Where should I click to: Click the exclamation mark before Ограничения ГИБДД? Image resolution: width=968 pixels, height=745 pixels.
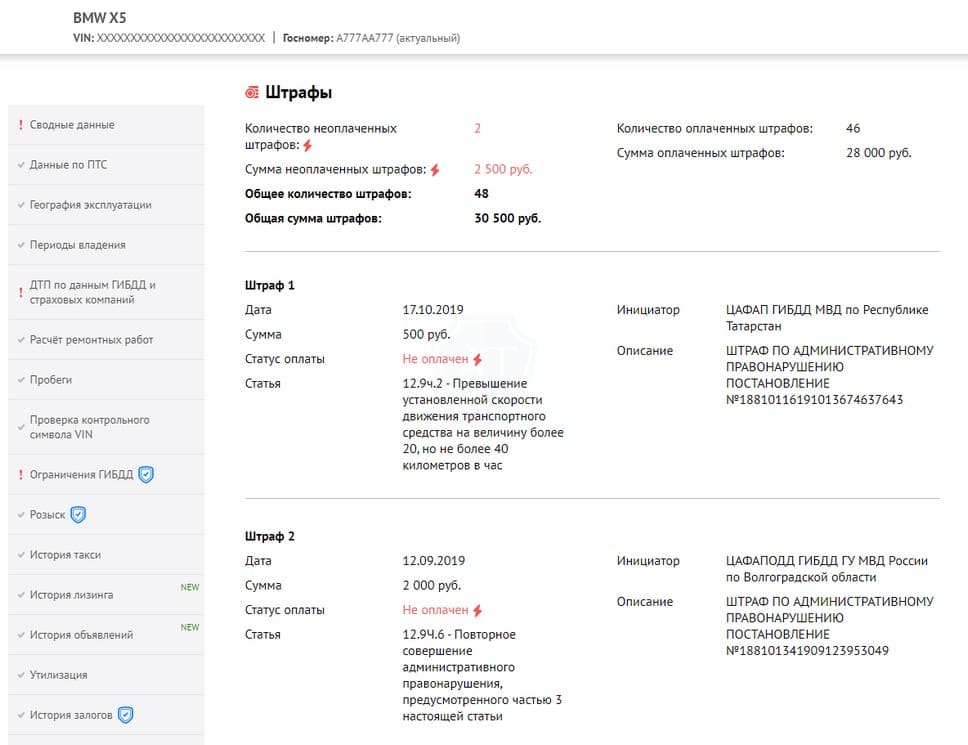coord(20,475)
